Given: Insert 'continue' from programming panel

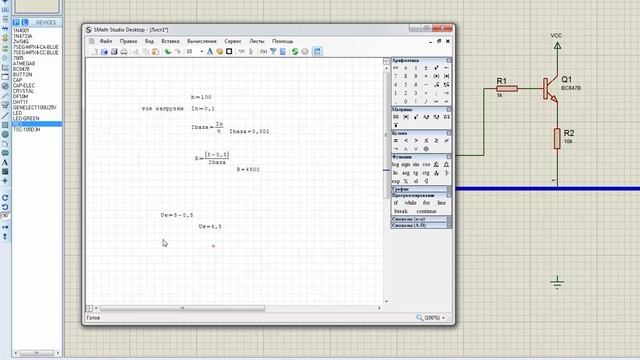Looking at the screenshot, I should click(x=427, y=211).
